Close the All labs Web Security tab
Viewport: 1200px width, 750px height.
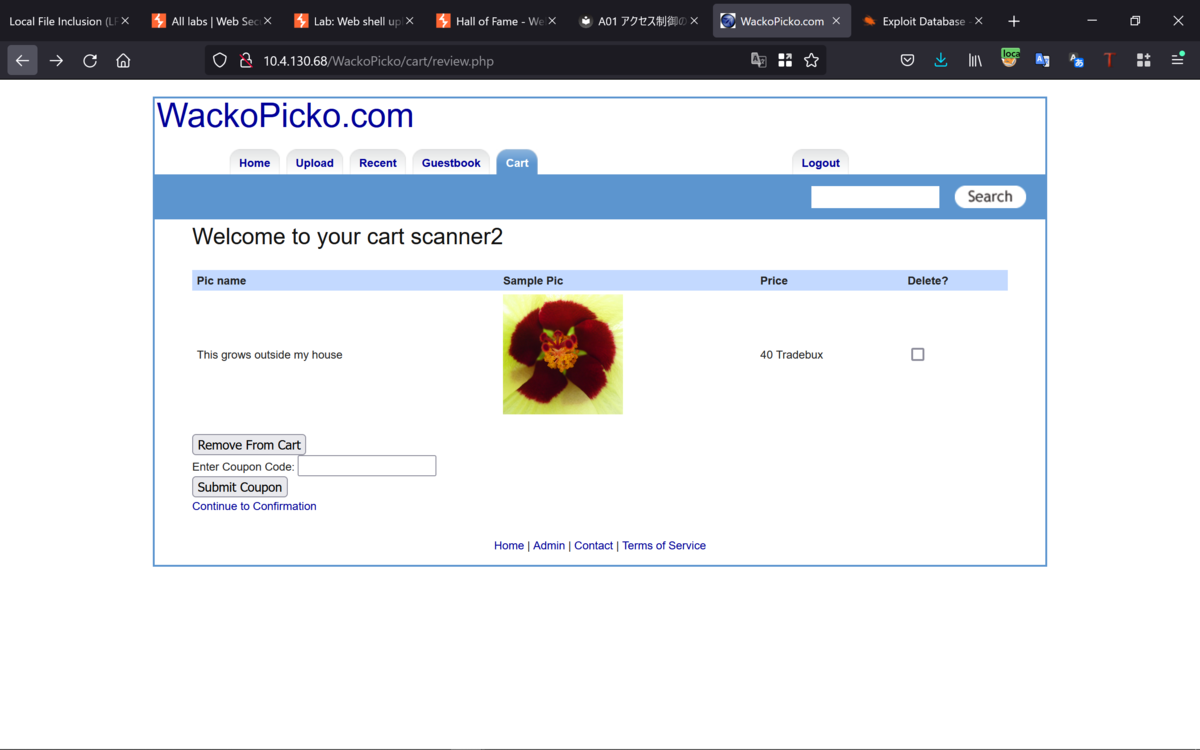click(268, 21)
